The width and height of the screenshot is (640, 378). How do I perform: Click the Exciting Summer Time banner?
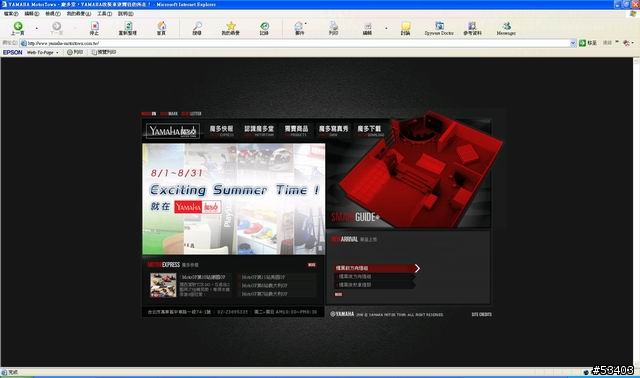tap(234, 199)
